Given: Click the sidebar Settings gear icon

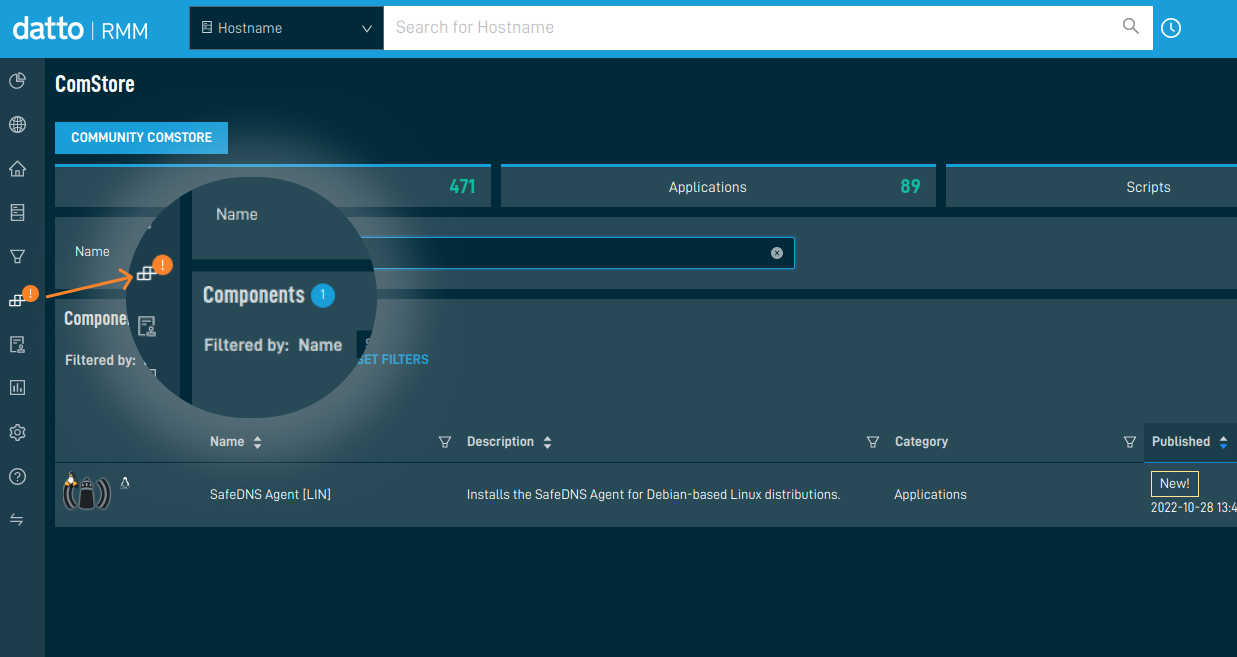Looking at the screenshot, I should (17, 432).
